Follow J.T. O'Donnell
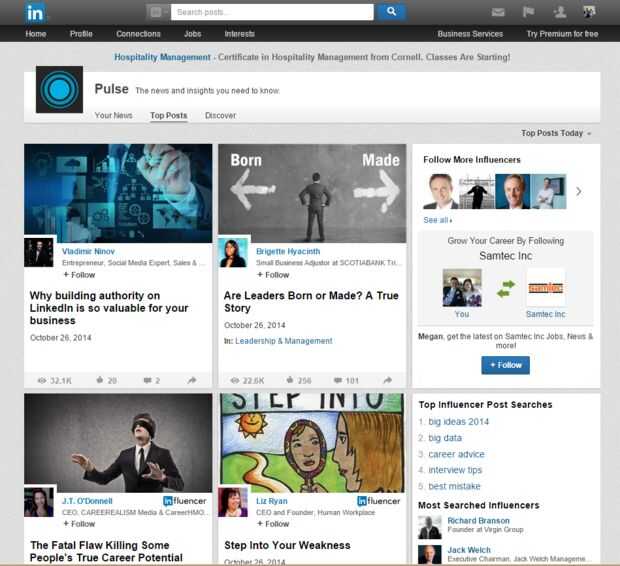Screen dimensions: 620x566 coord(79,524)
